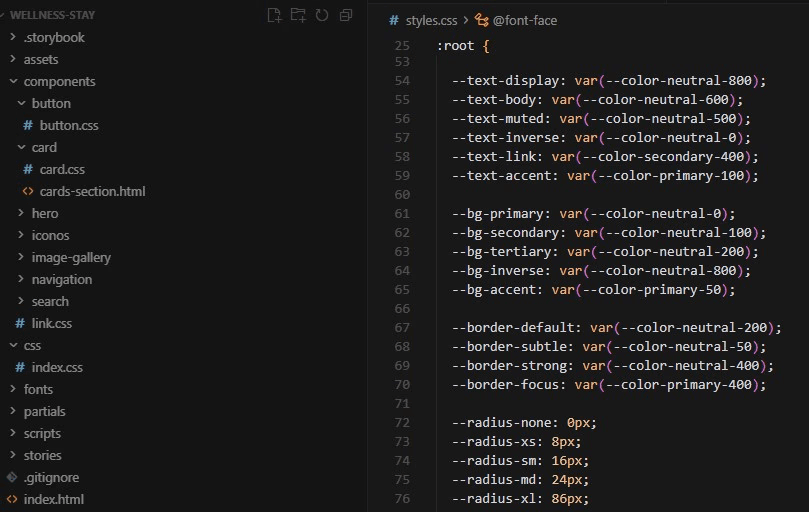Click the CSS hash icon beside index.css
This screenshot has height=512, width=809.
(20, 367)
